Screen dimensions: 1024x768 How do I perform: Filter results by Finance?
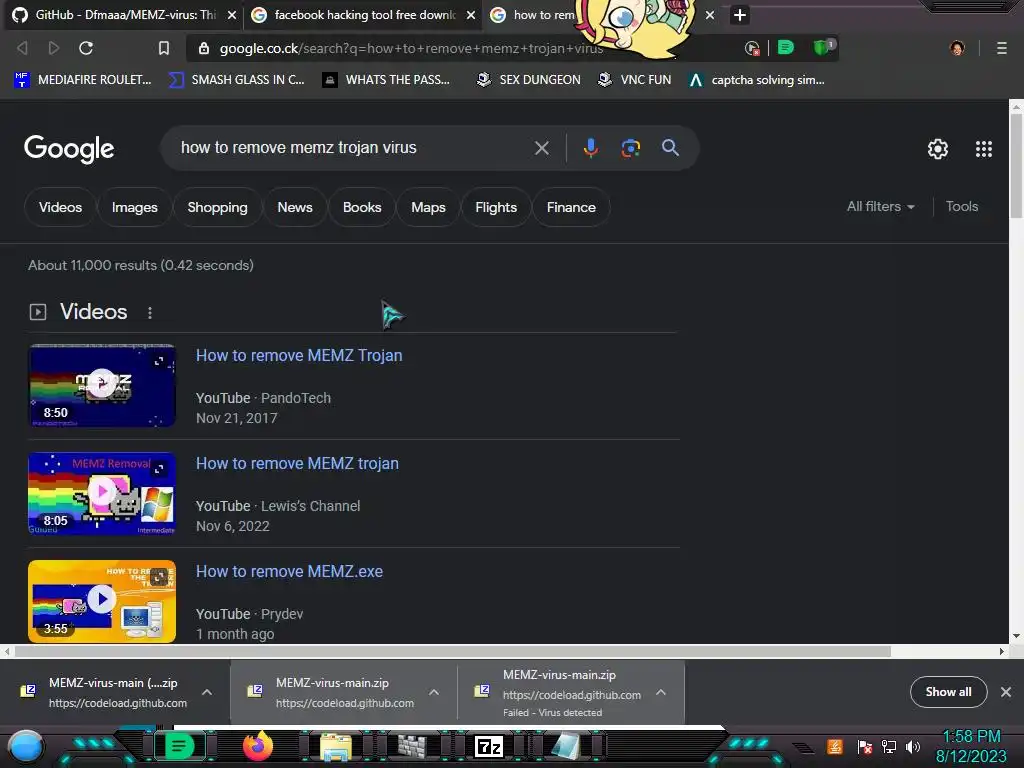[x=571, y=207]
